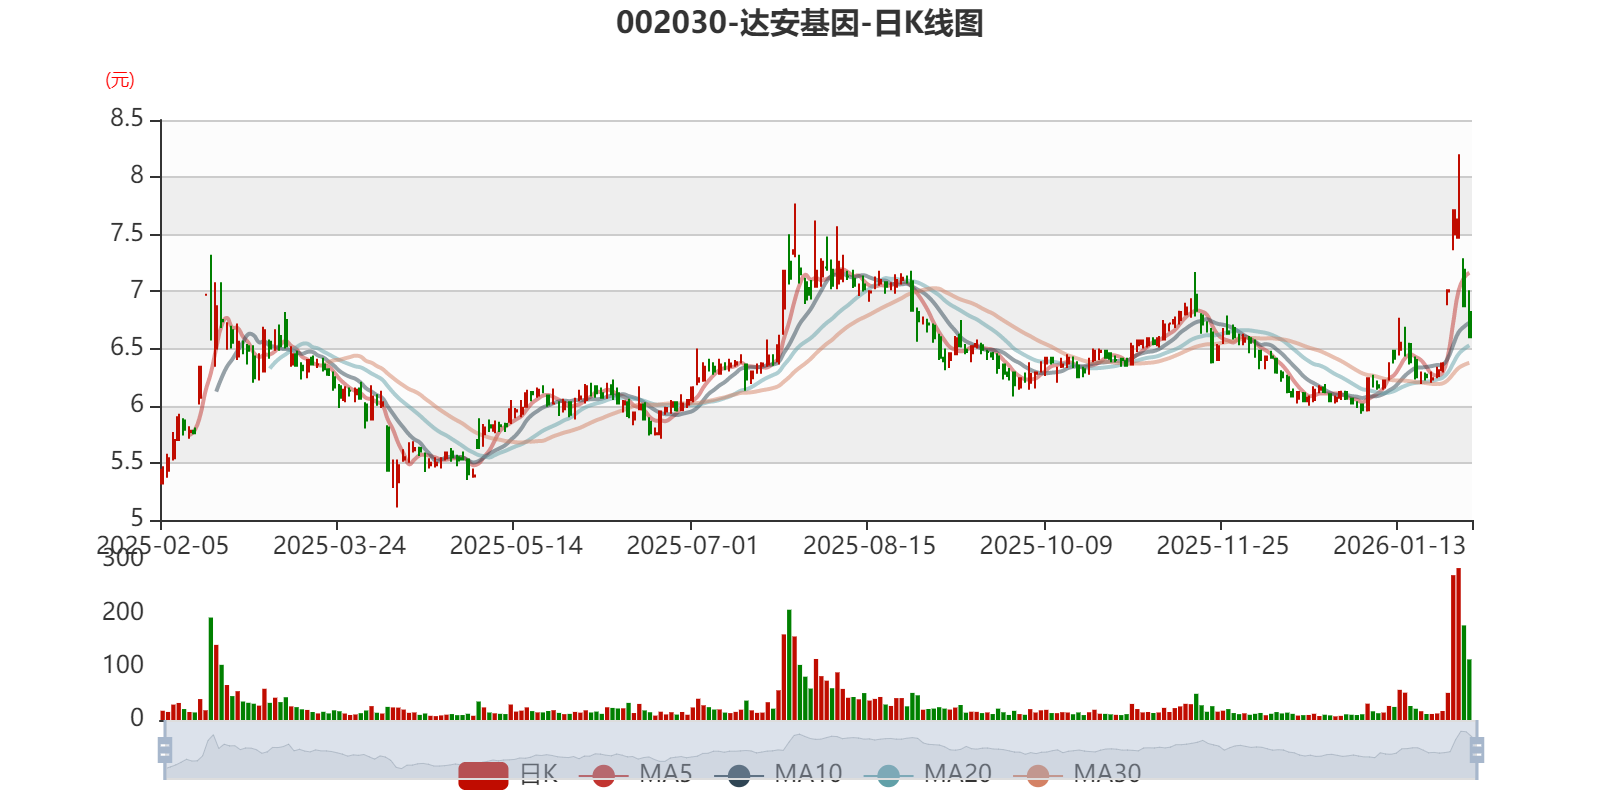Click the 5.5 price axis label

(127, 462)
